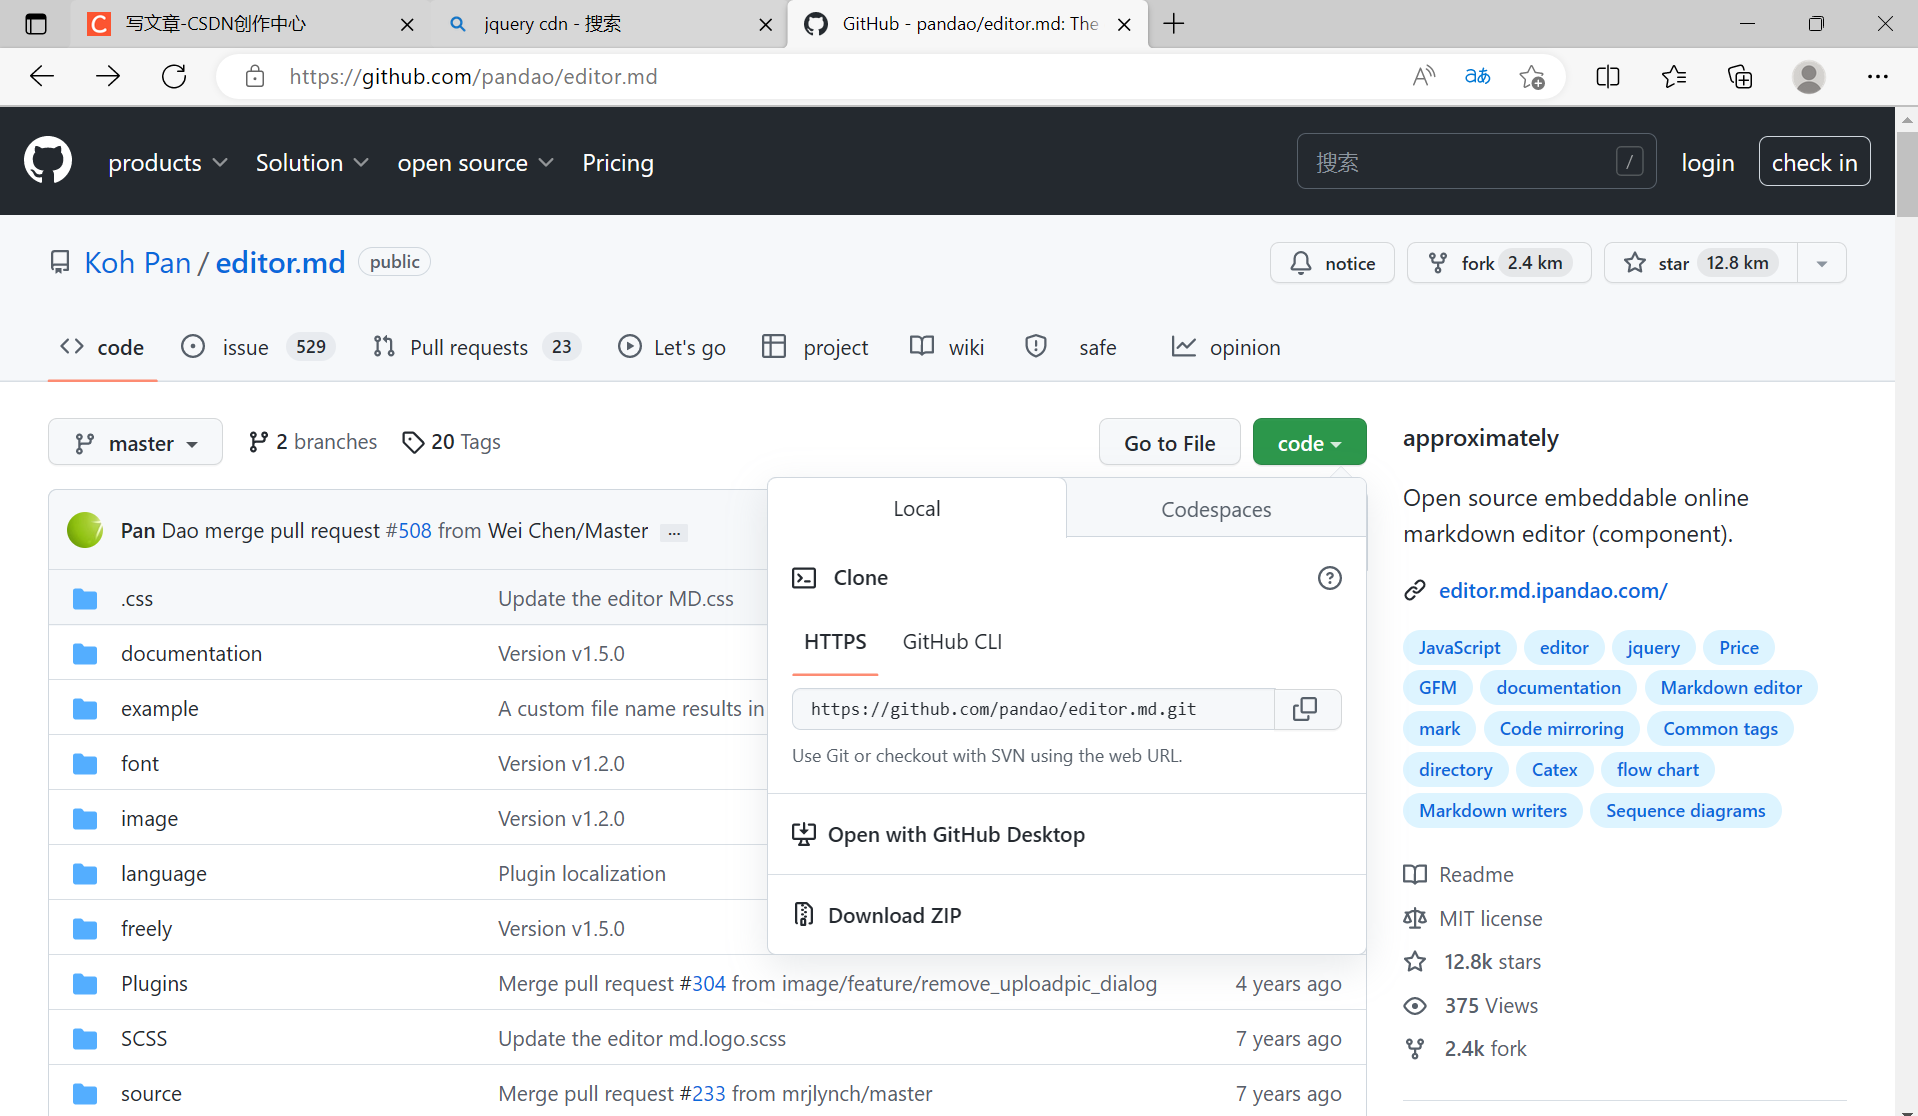1918x1116 pixels.
Task: Click the language folder icon
Action: tap(85, 874)
